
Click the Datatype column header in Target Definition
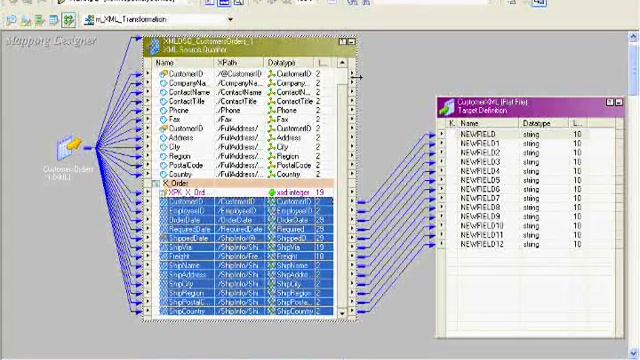click(x=543, y=123)
